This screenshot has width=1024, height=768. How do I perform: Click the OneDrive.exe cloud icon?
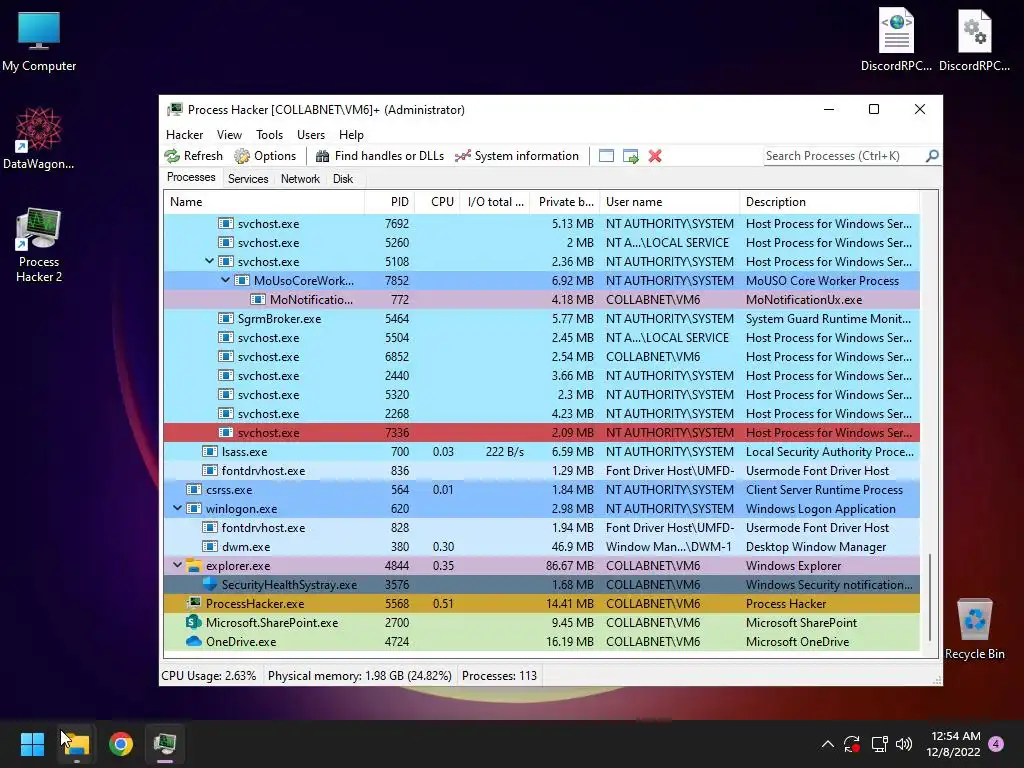[193, 641]
